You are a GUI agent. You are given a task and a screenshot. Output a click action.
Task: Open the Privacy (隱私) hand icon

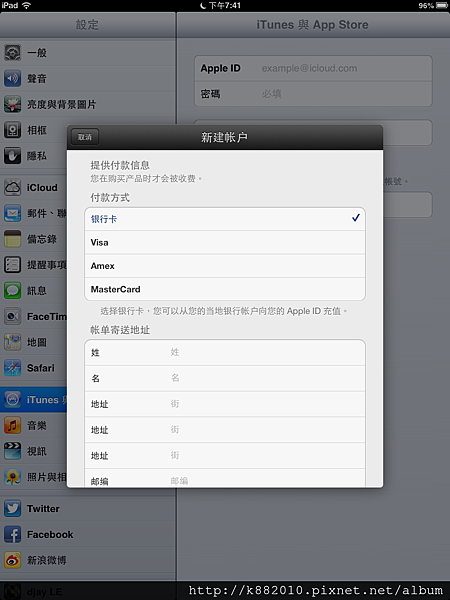[x=12, y=156]
